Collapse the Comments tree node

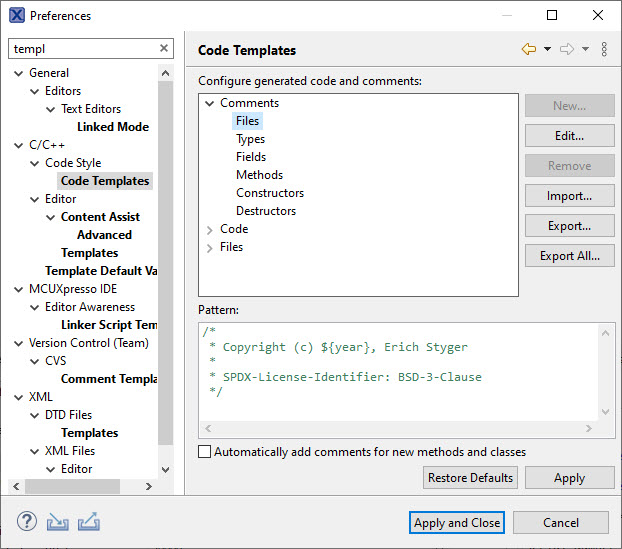click(x=209, y=103)
